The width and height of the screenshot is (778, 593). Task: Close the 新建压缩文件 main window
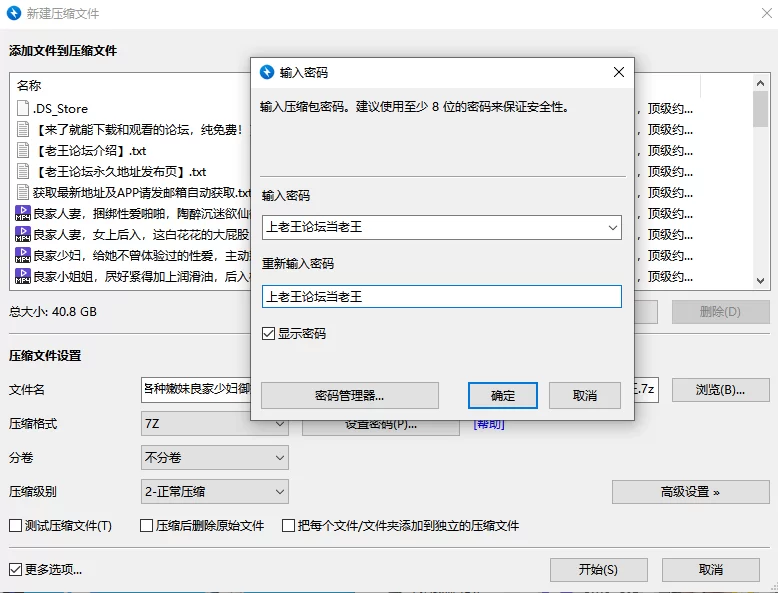767,13
